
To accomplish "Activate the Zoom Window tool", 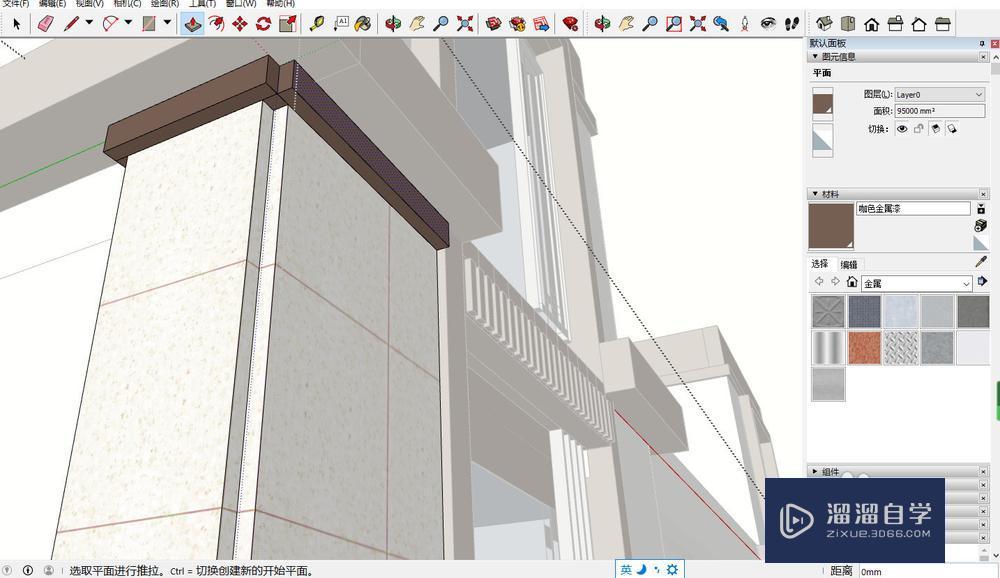I will [673, 24].
